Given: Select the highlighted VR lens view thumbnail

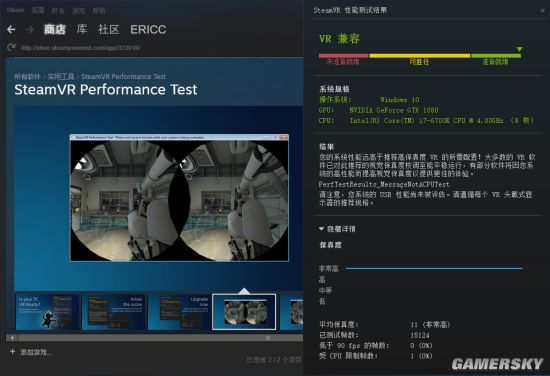Looking at the screenshot, I should point(244,312).
